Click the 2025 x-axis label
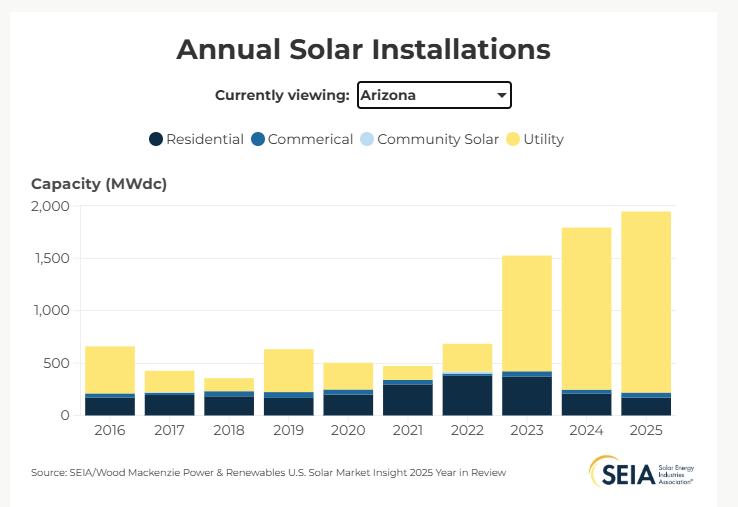The width and height of the screenshot is (738, 507). click(x=646, y=430)
